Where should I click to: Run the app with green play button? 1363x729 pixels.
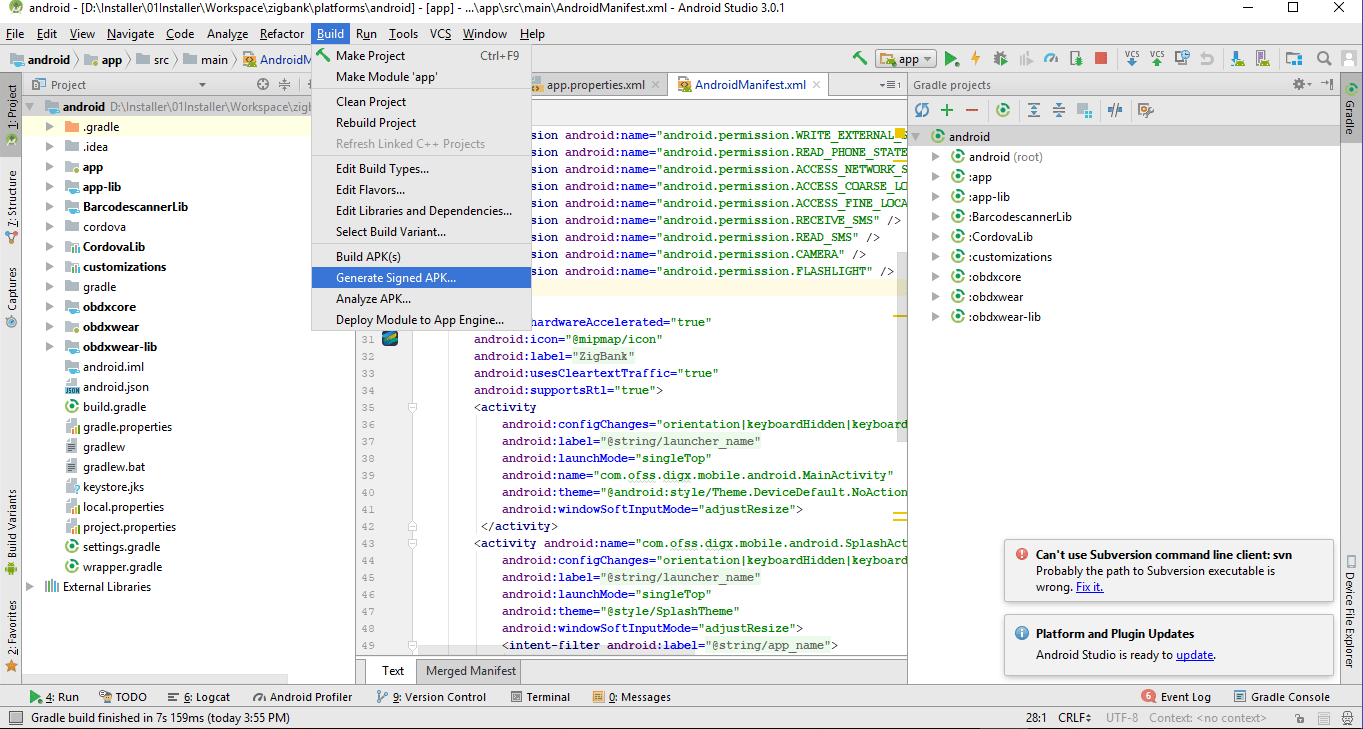(951, 59)
